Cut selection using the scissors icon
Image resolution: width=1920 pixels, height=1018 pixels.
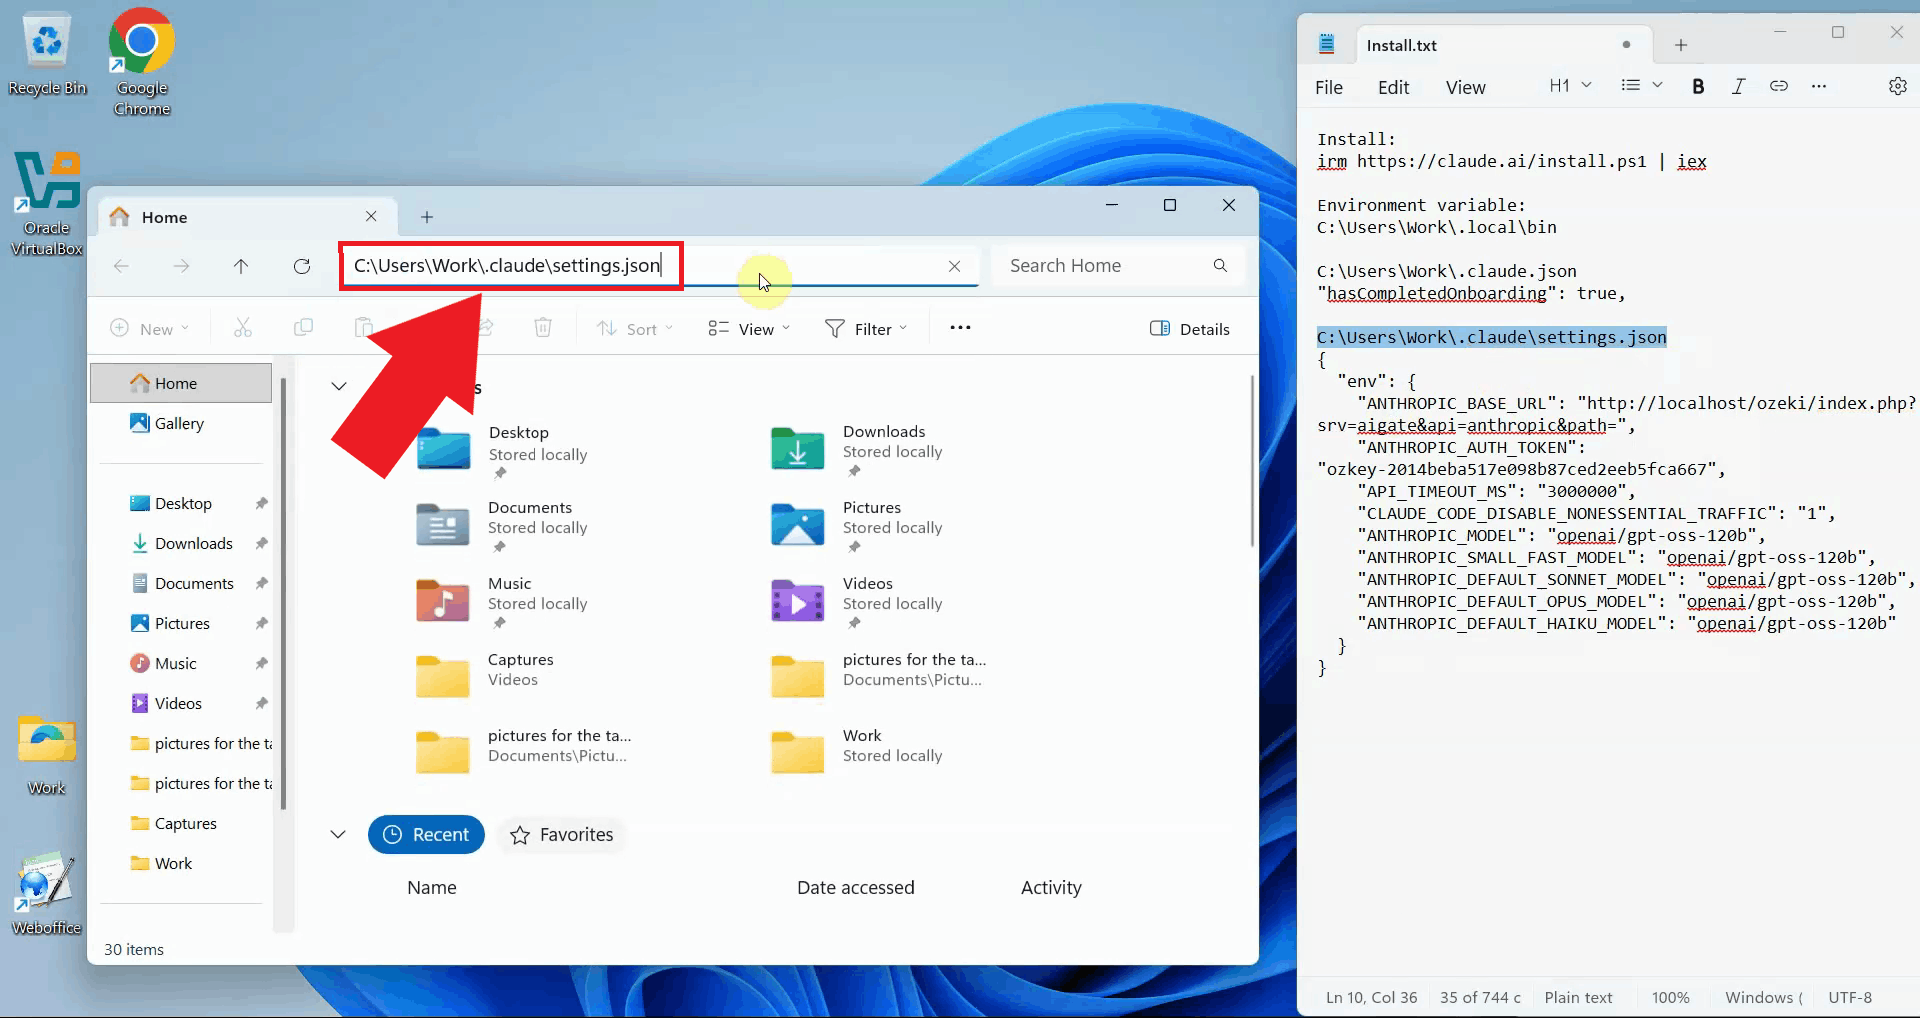[243, 327]
